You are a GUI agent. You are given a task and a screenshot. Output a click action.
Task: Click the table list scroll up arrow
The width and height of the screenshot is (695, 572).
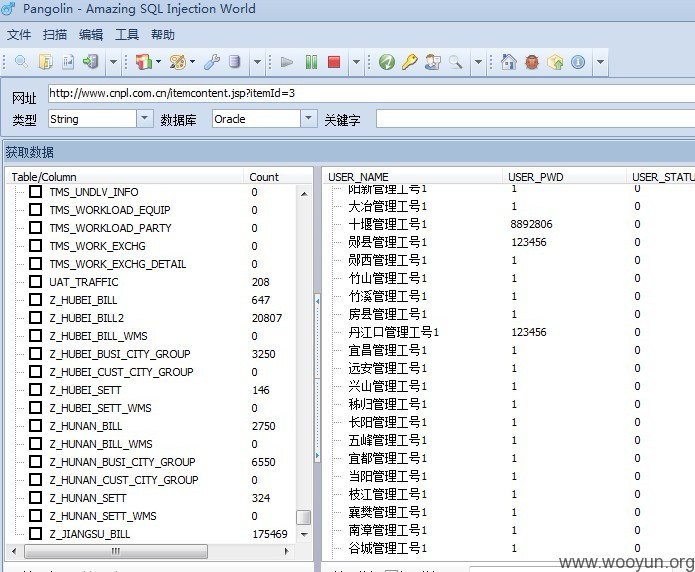(304, 194)
